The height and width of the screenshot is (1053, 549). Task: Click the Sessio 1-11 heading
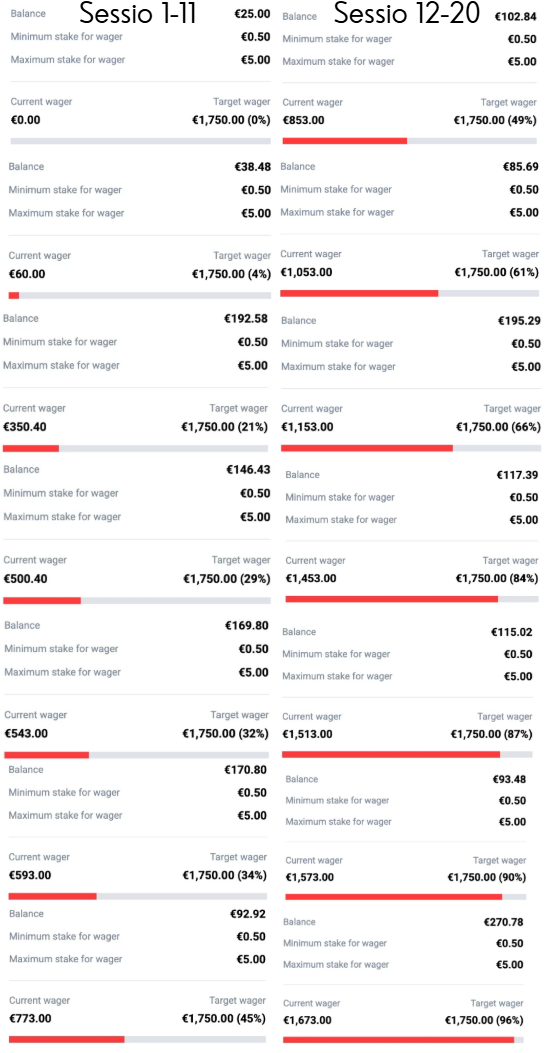click(x=138, y=13)
